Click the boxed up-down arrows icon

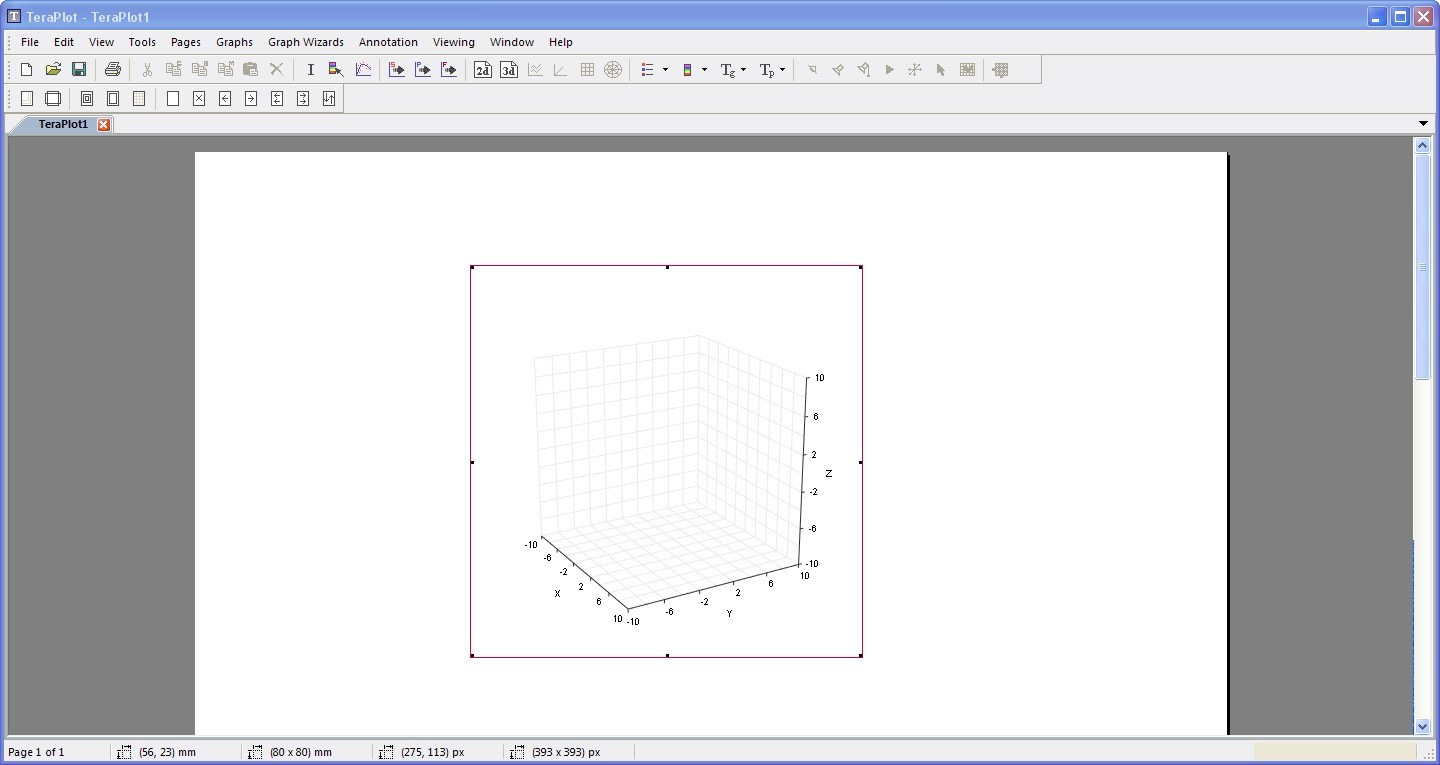pos(329,98)
